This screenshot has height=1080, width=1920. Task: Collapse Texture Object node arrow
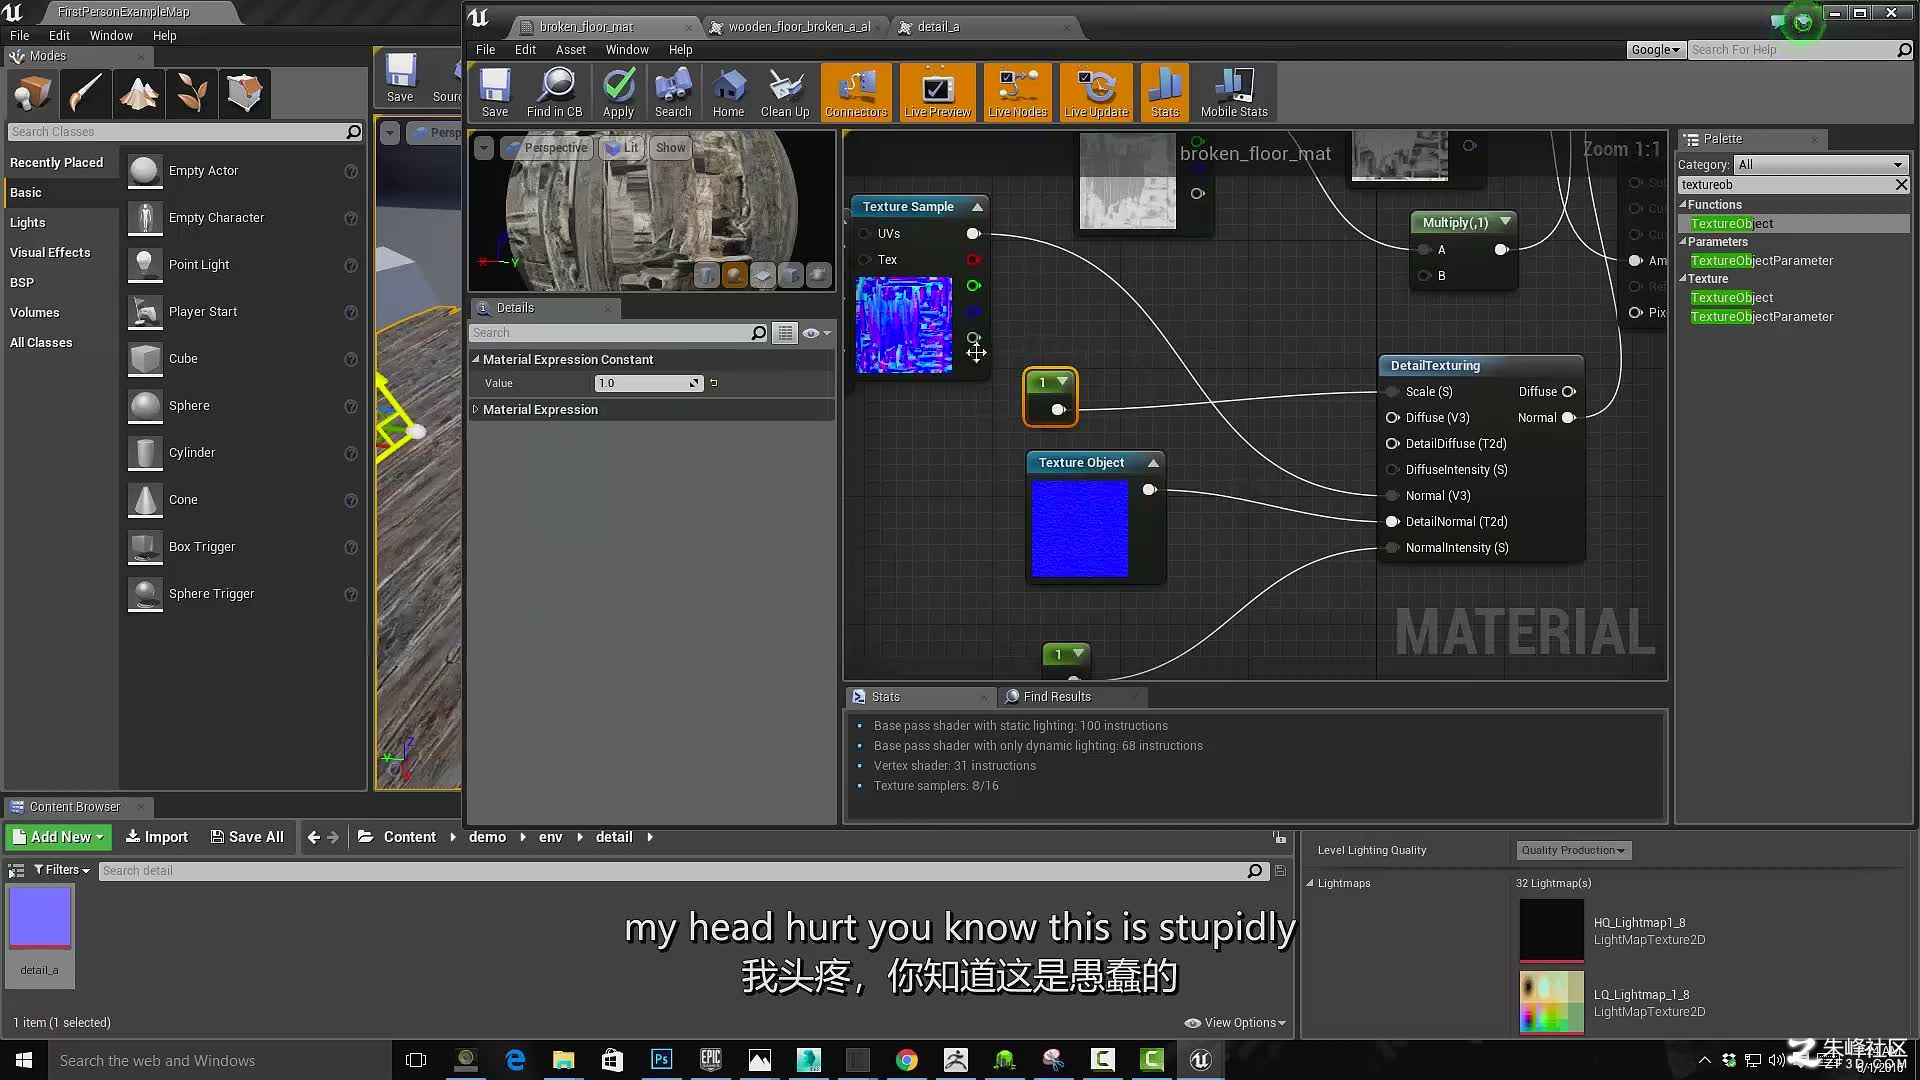coord(1153,462)
